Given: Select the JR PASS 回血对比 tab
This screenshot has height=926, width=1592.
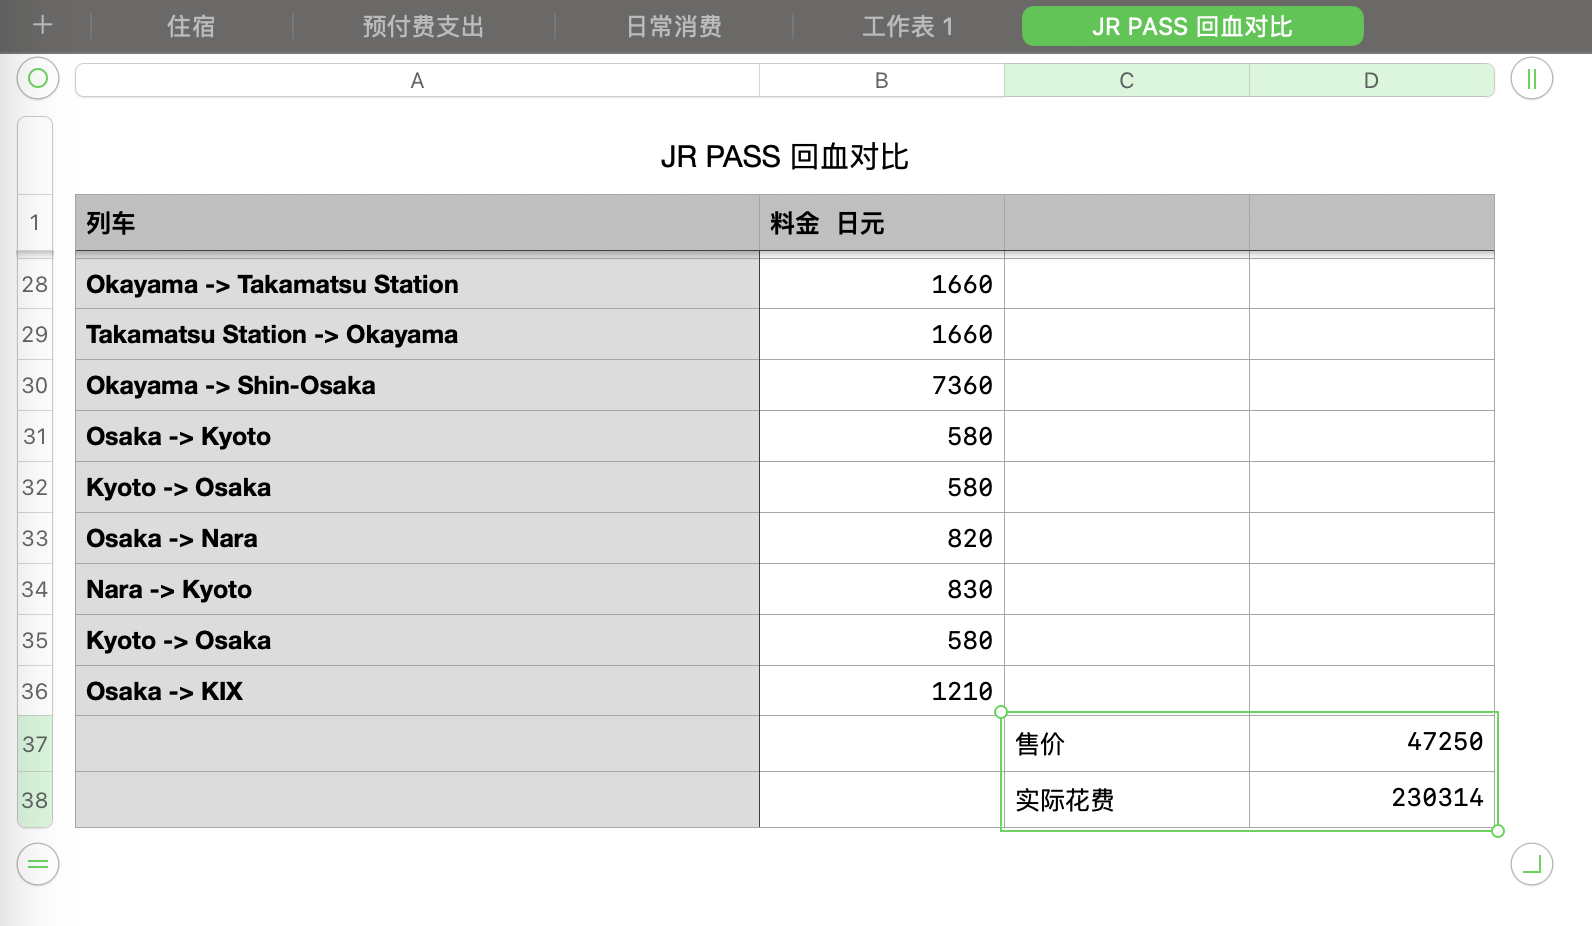Looking at the screenshot, I should (1192, 26).
